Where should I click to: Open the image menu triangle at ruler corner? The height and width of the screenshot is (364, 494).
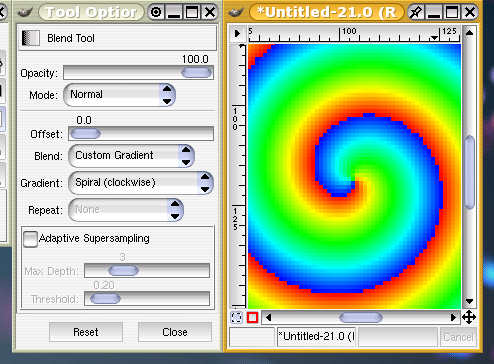click(237, 33)
